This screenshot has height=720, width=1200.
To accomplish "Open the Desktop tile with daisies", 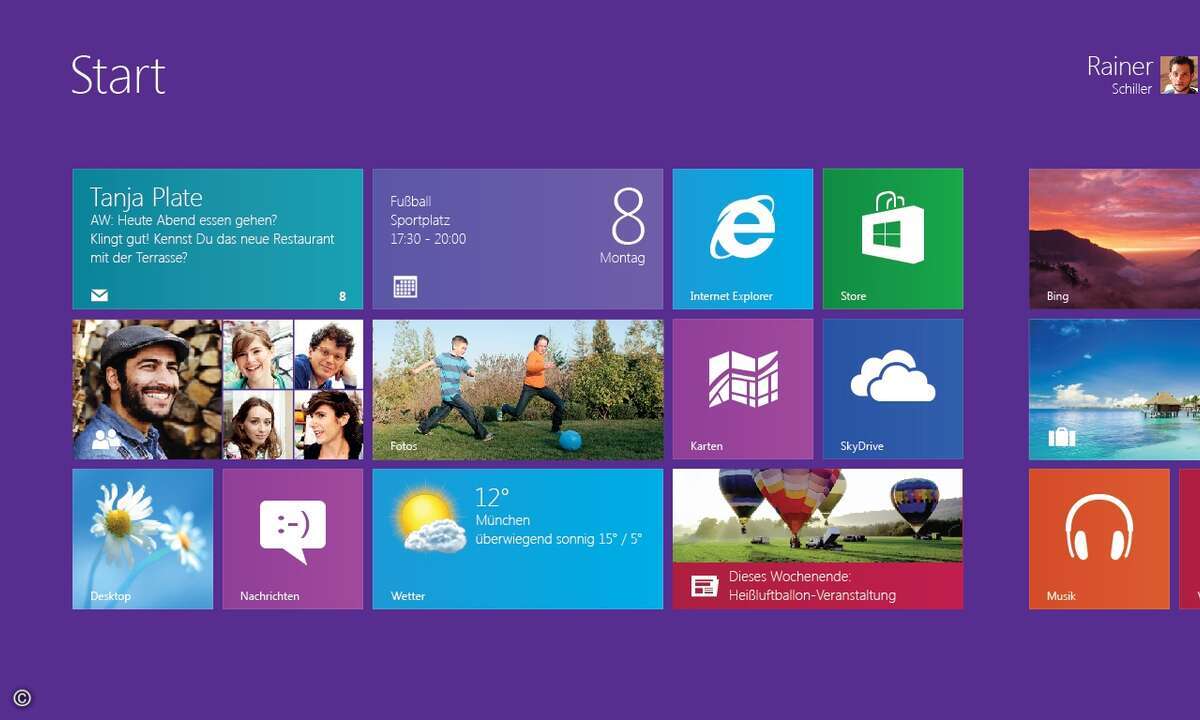I will click(143, 539).
